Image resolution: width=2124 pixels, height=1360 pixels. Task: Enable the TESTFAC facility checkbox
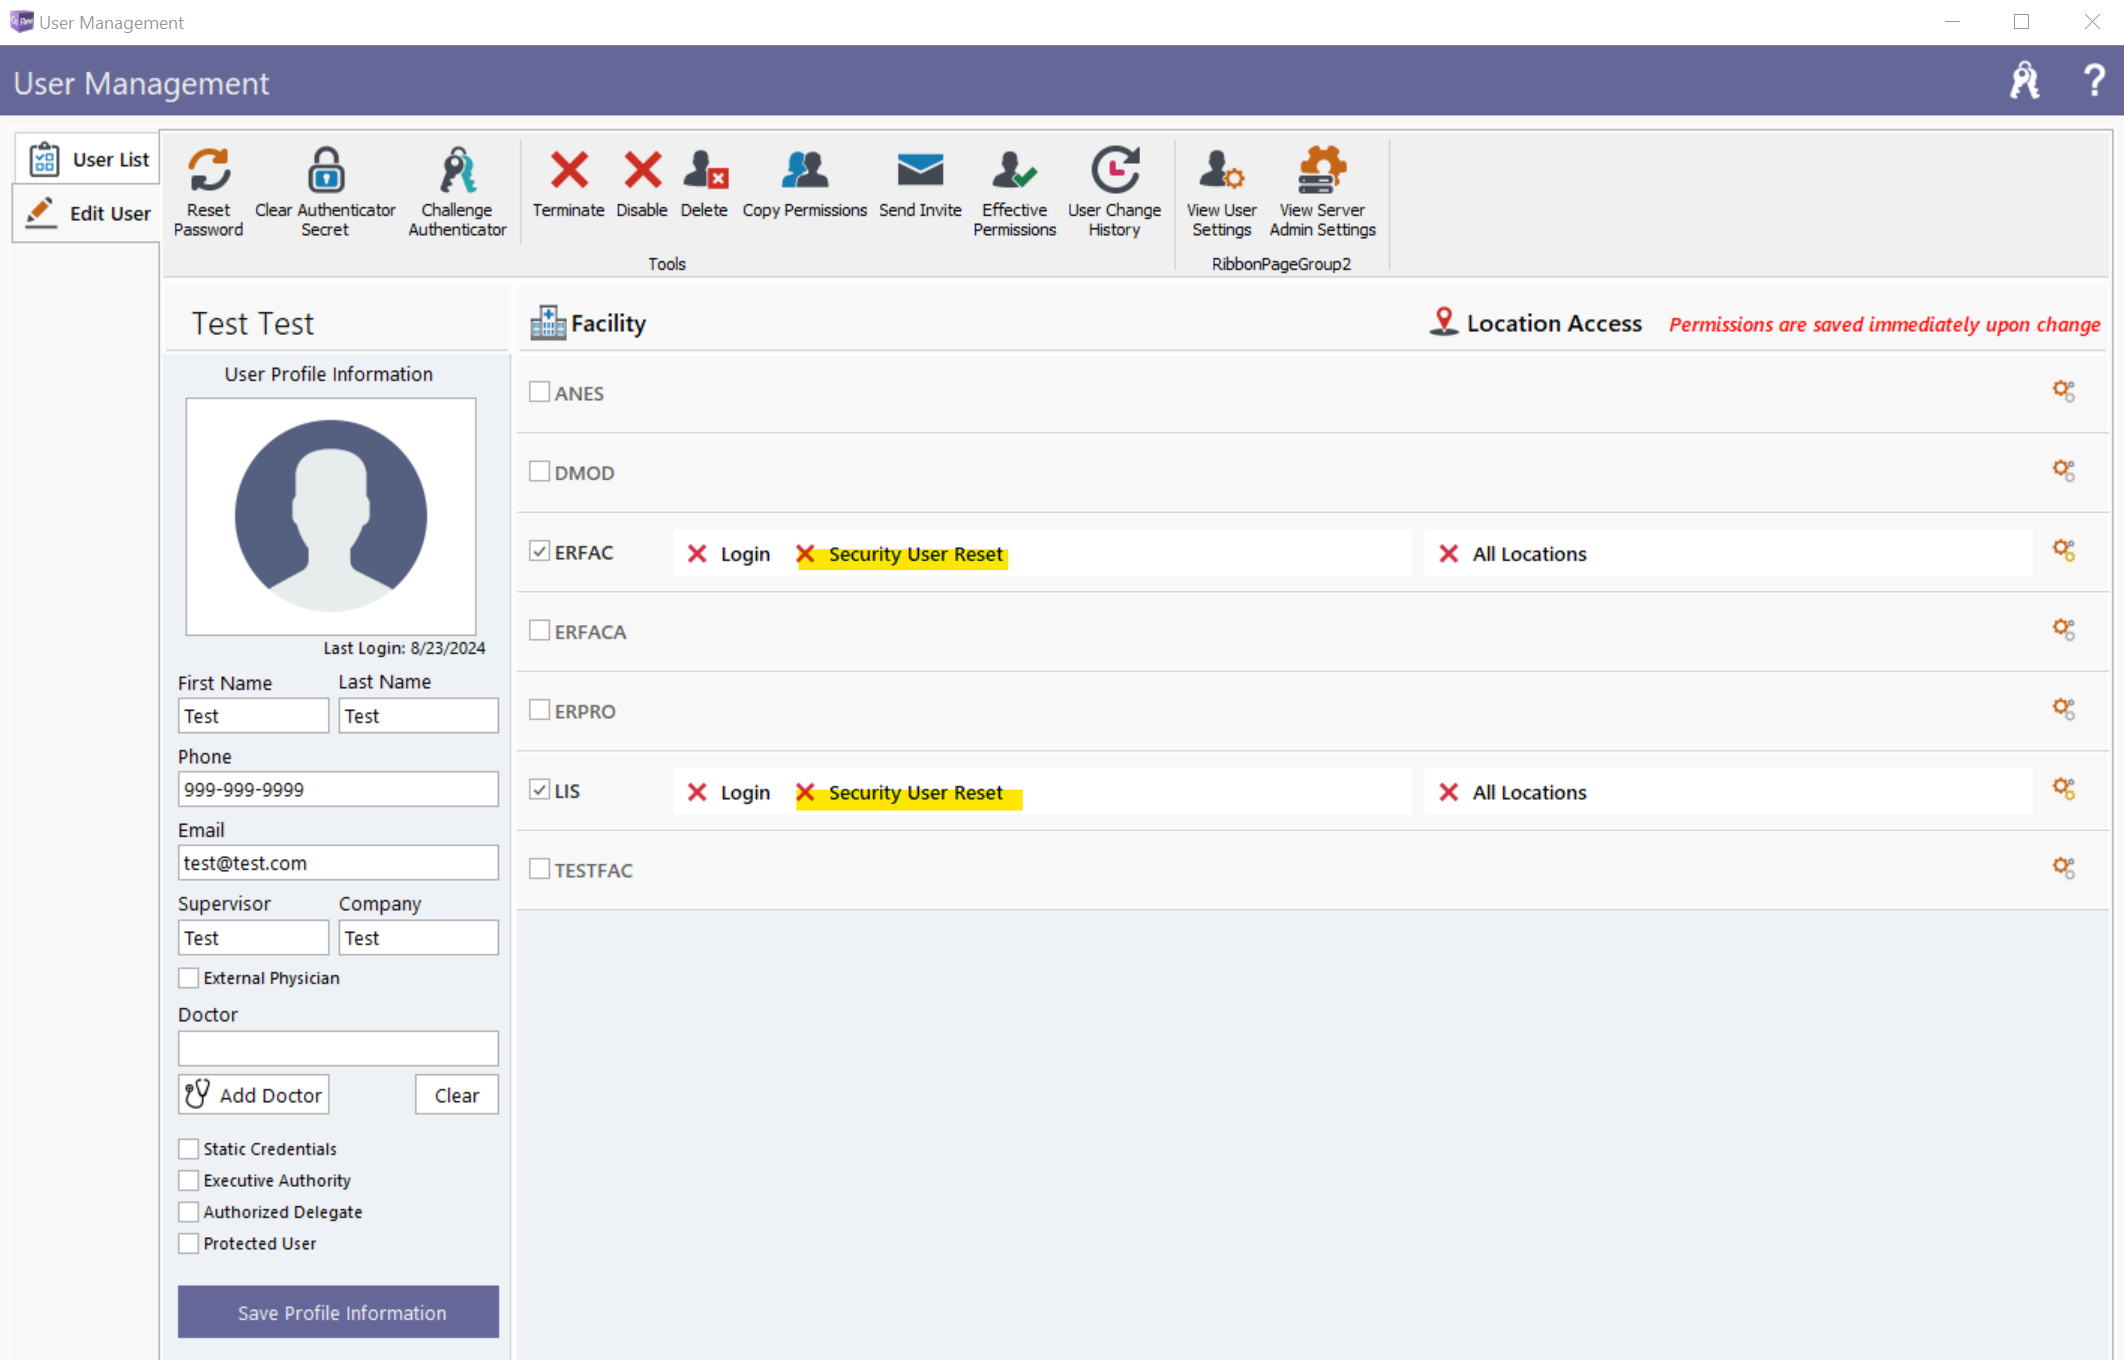(x=539, y=869)
